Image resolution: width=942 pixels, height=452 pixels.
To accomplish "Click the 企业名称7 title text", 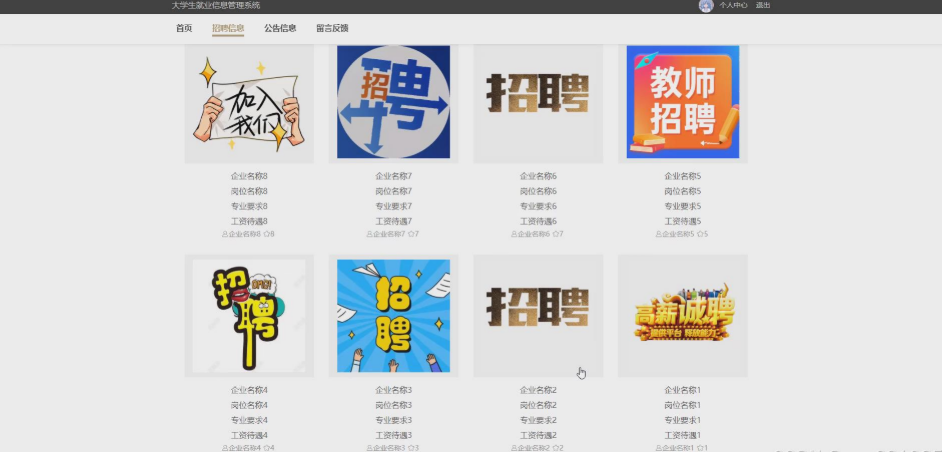I will coord(394,176).
